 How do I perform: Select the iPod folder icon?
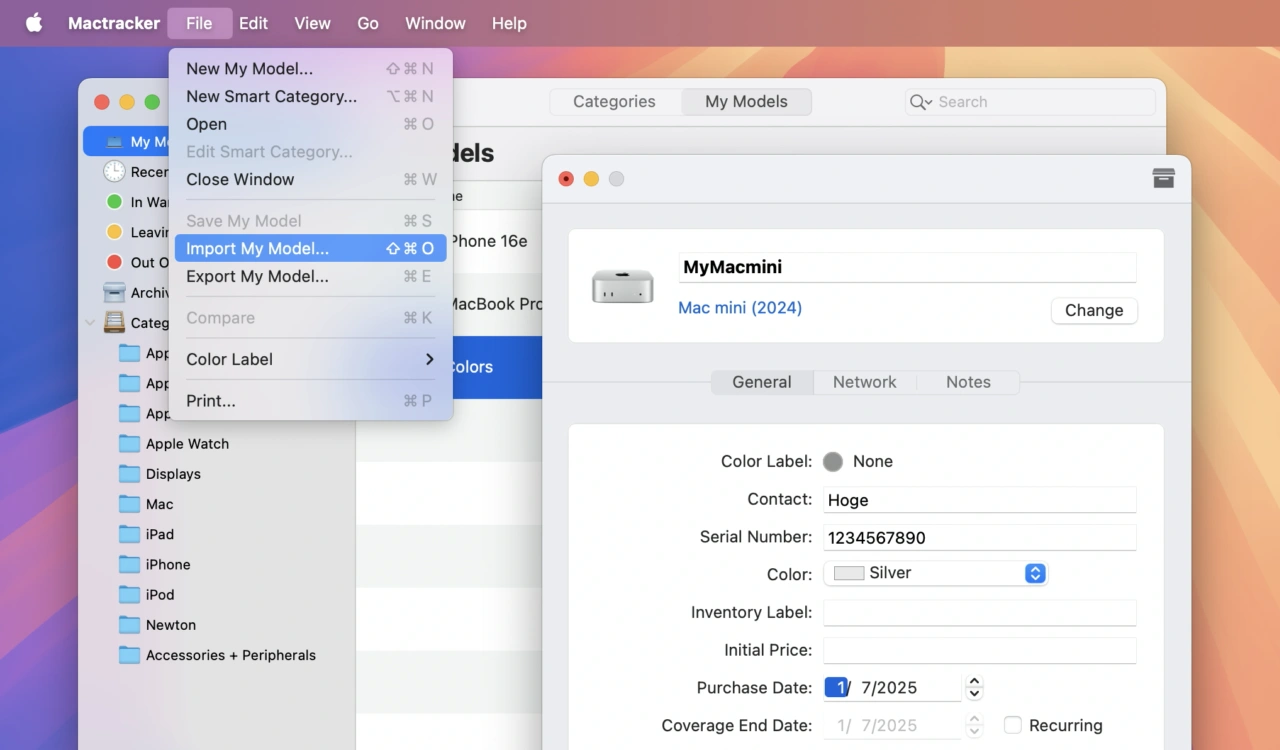pos(129,595)
